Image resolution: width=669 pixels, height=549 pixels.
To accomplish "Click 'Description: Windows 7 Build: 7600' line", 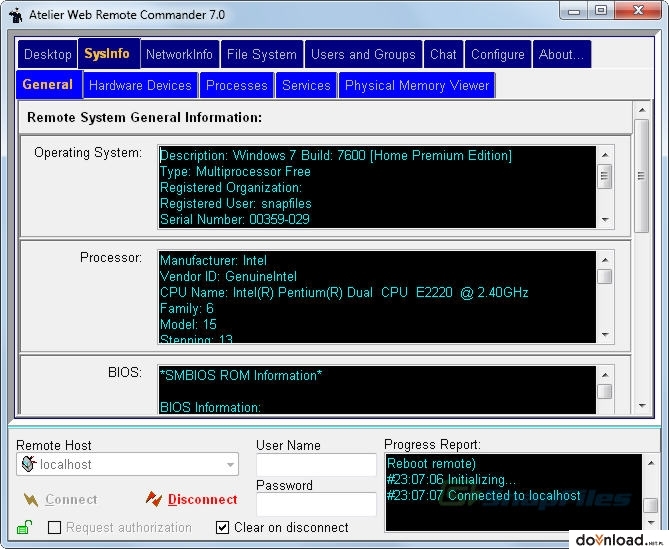I will coord(336,155).
